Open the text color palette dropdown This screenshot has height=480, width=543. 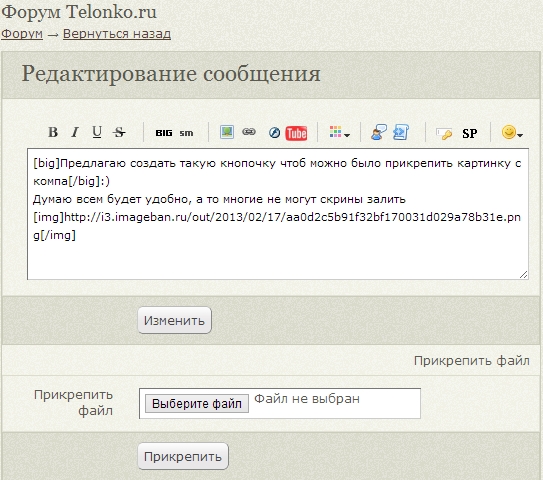click(x=339, y=132)
